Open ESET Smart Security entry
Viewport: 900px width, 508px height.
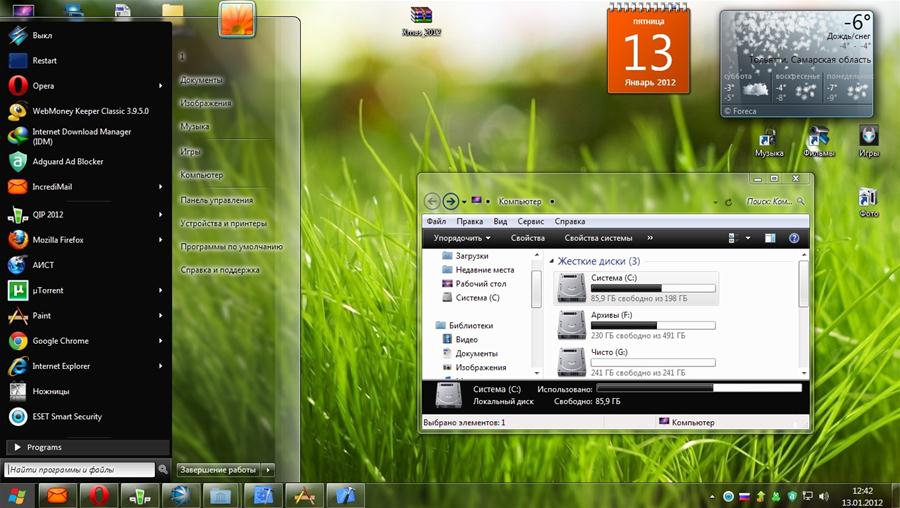tap(67, 417)
